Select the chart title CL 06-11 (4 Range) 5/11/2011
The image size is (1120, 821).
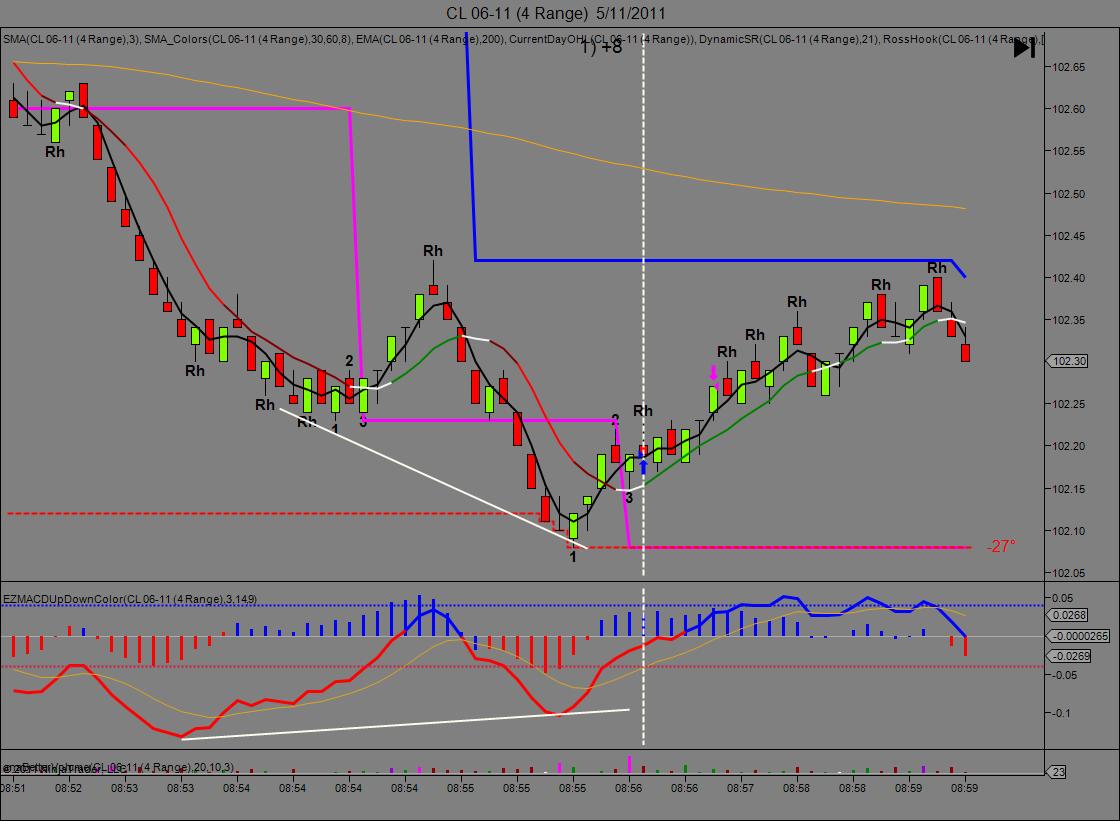click(x=556, y=13)
